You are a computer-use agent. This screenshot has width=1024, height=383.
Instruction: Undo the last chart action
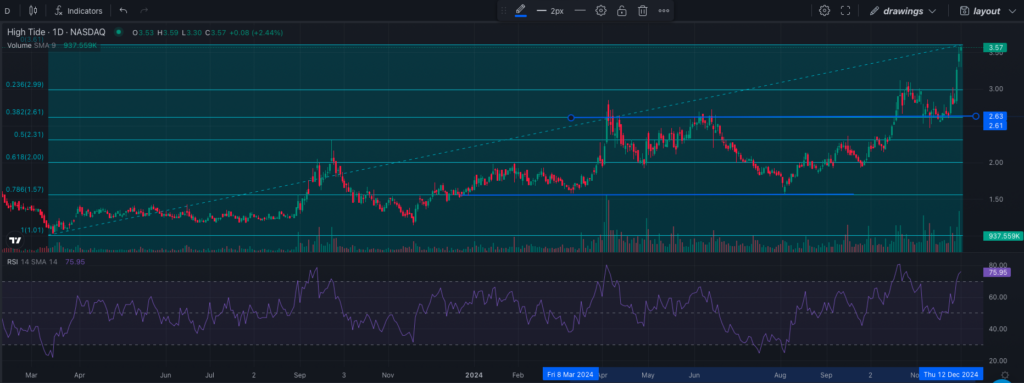pos(123,11)
